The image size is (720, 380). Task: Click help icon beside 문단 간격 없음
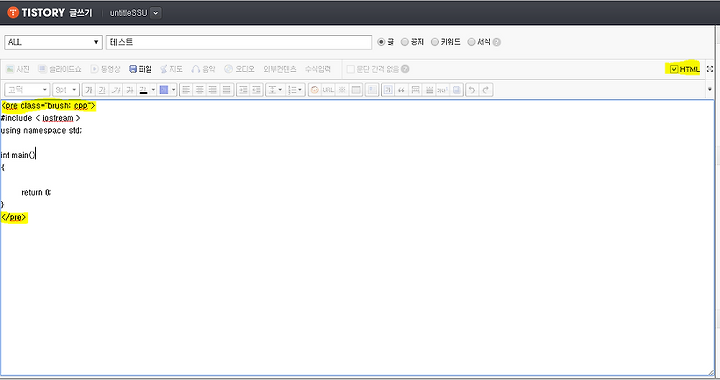click(405, 69)
